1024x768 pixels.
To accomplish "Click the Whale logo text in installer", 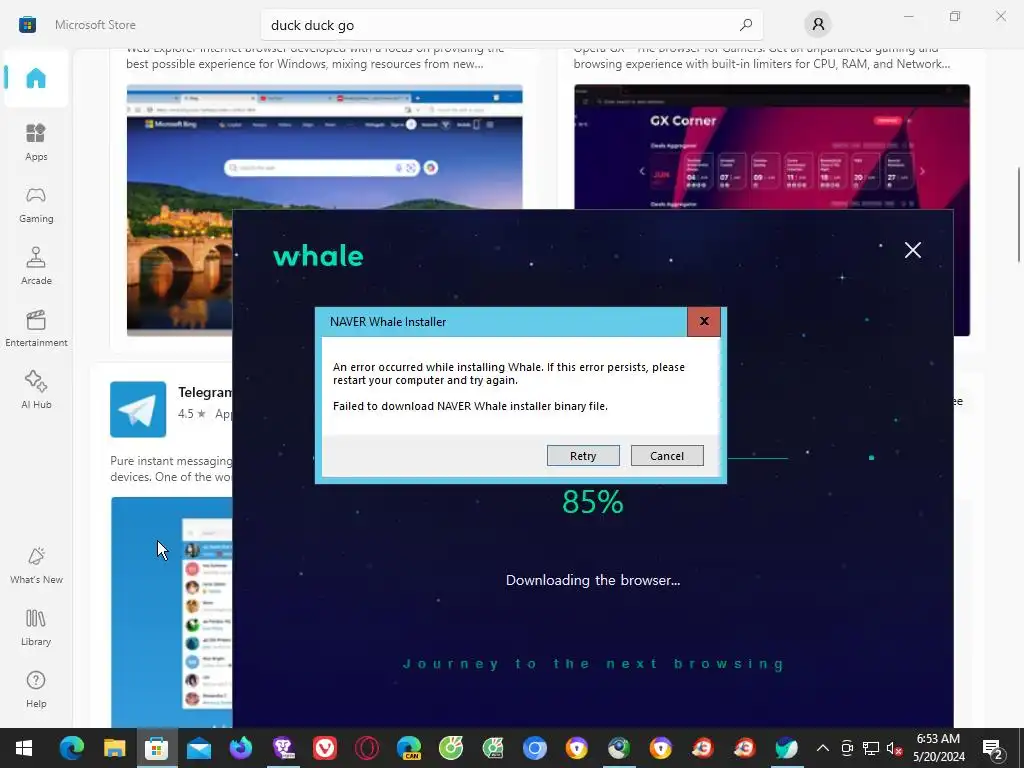I will 318,256.
